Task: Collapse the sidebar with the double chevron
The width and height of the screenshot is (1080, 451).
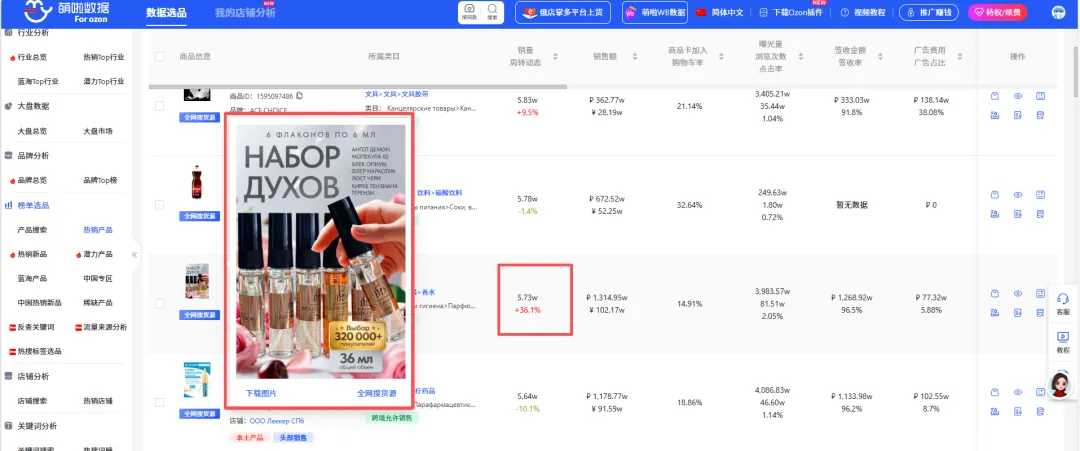Action: pyautogui.click(x=134, y=254)
